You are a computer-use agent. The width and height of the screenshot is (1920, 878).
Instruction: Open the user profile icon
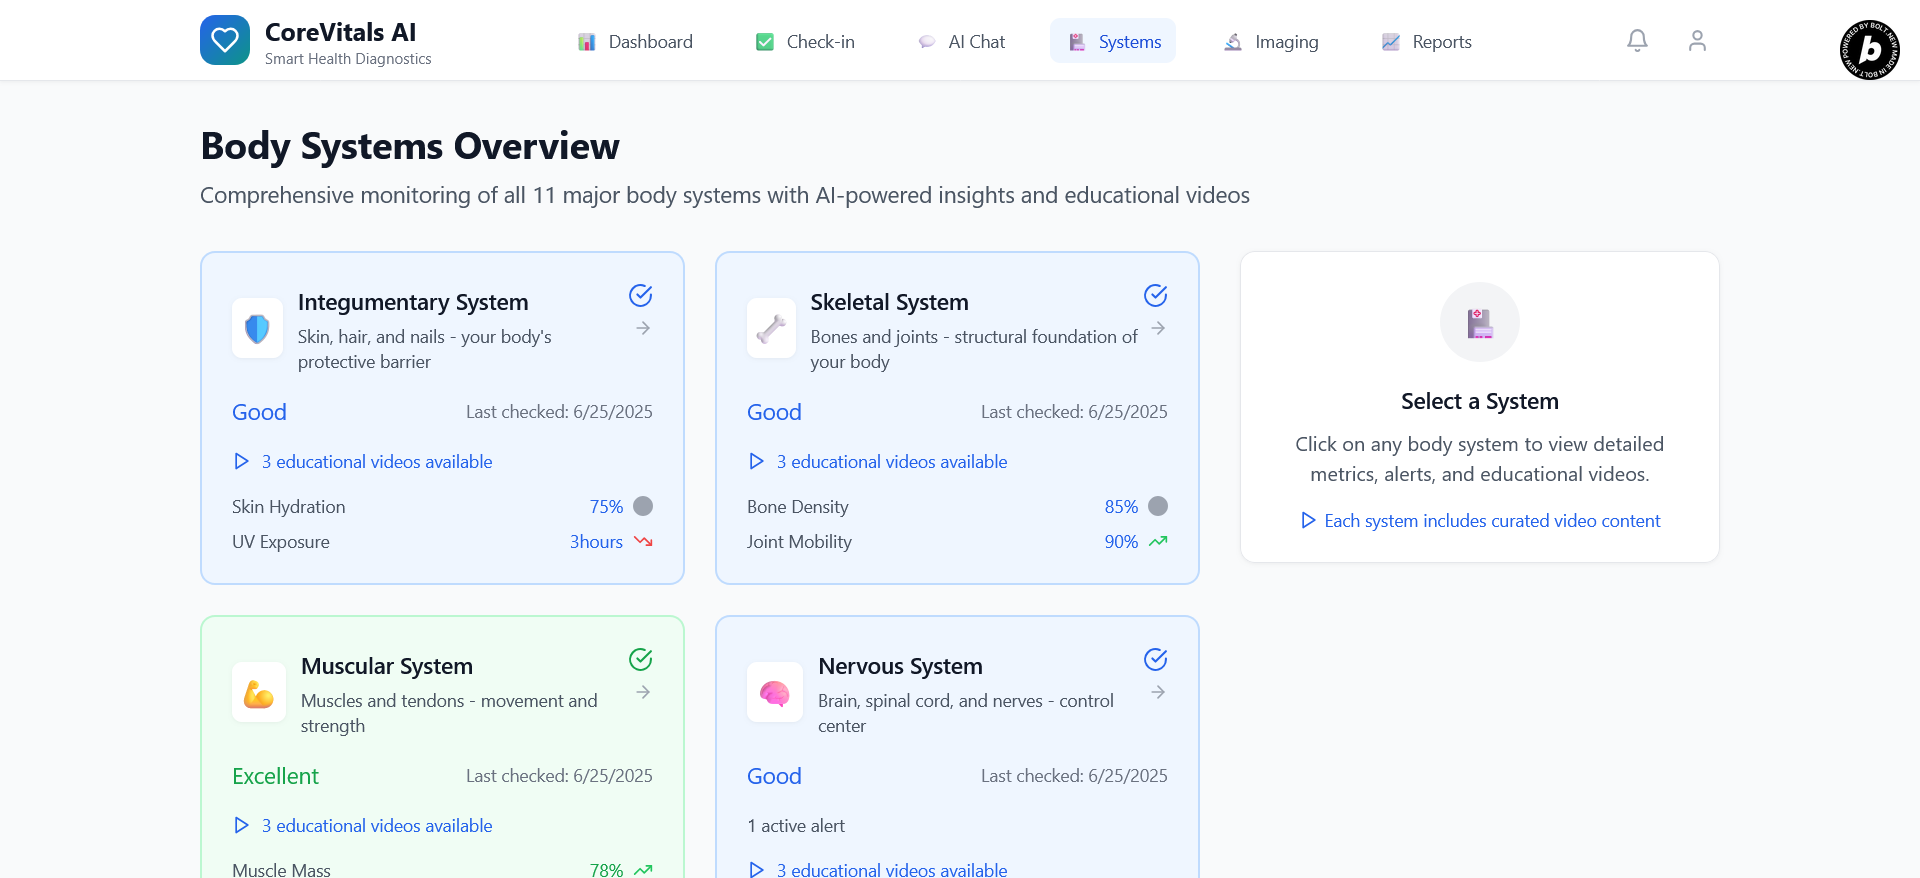click(1697, 41)
